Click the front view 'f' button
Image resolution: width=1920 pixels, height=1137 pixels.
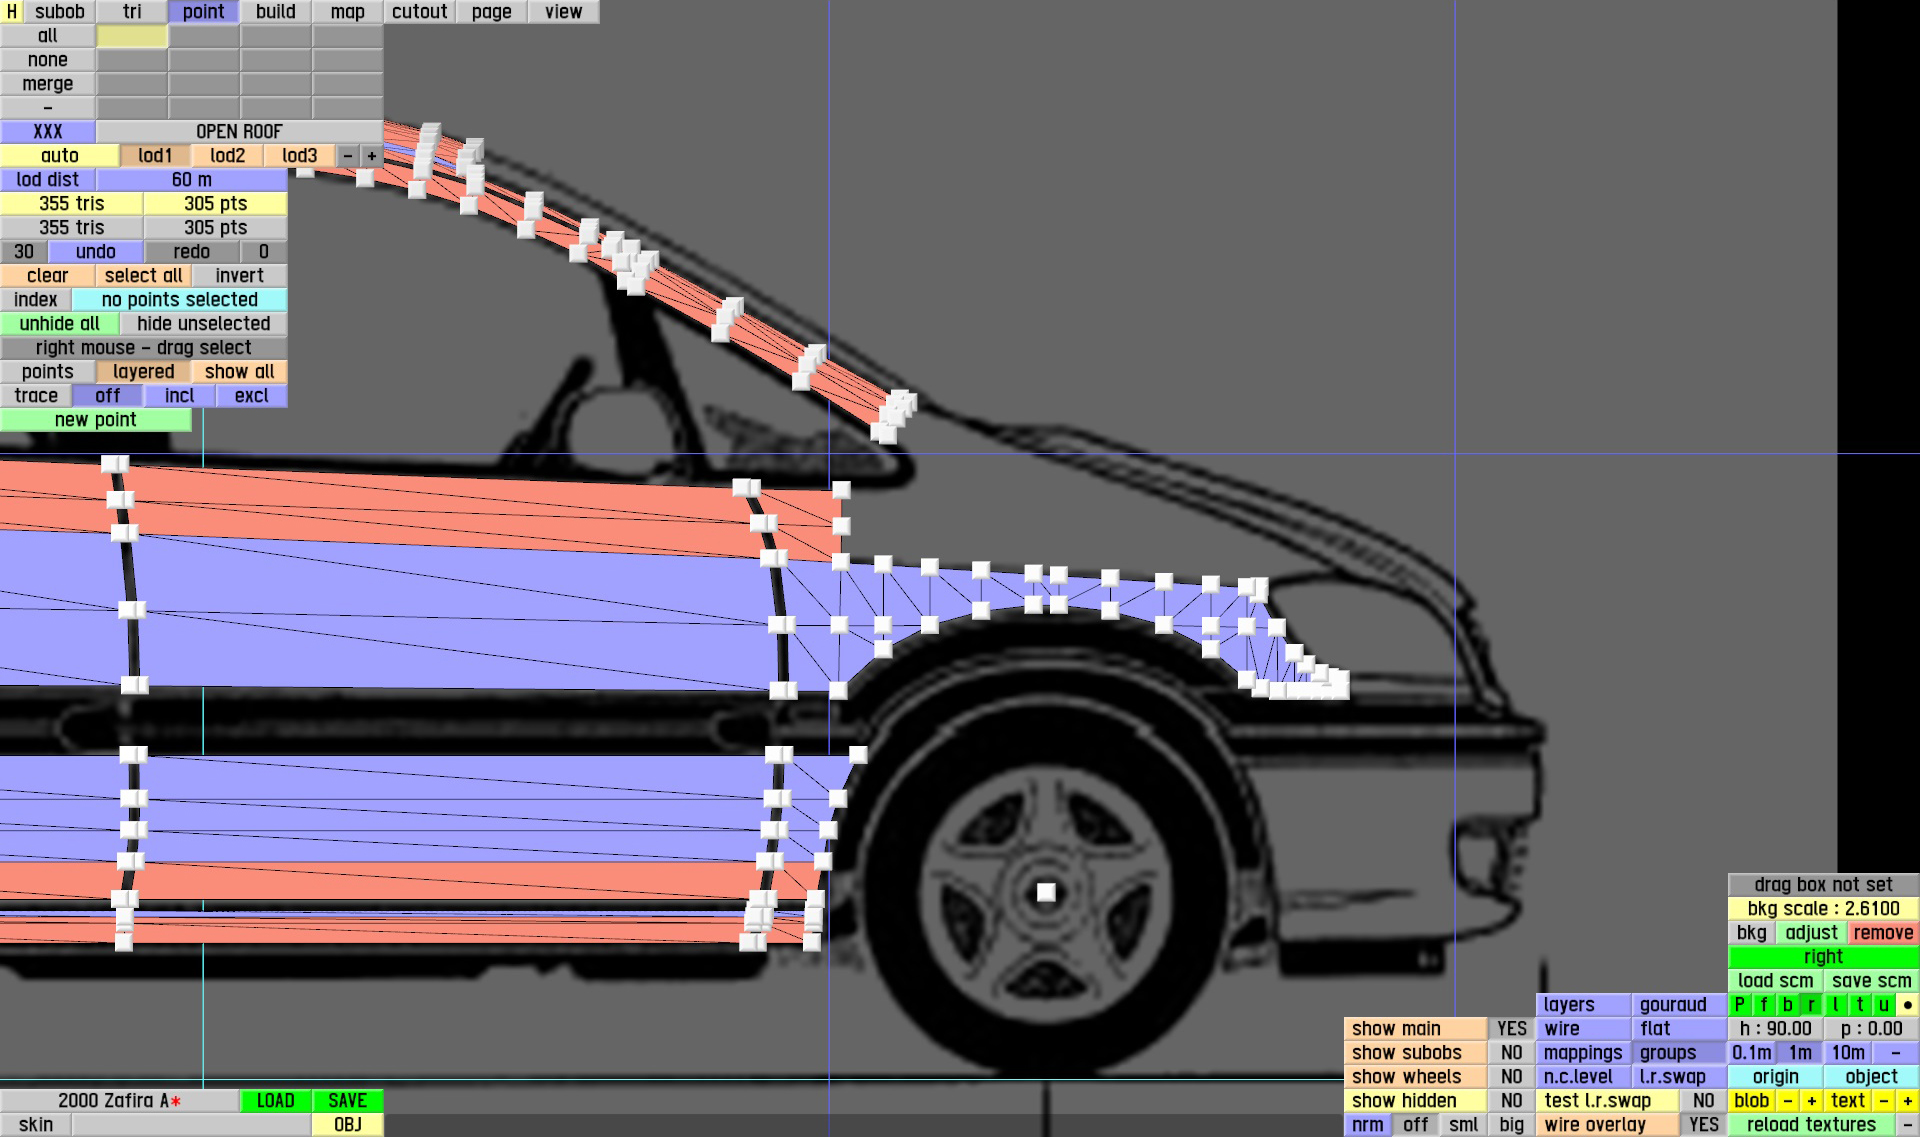click(1763, 1005)
